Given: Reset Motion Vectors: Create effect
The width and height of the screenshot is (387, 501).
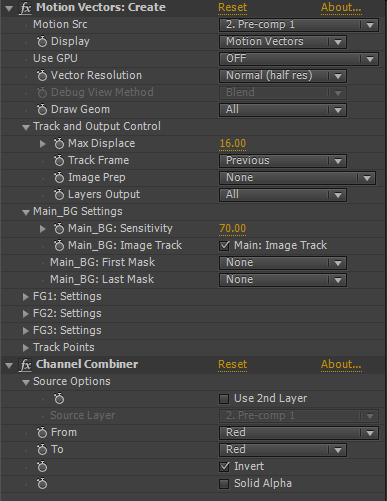Looking at the screenshot, I should pyautogui.click(x=233, y=8).
